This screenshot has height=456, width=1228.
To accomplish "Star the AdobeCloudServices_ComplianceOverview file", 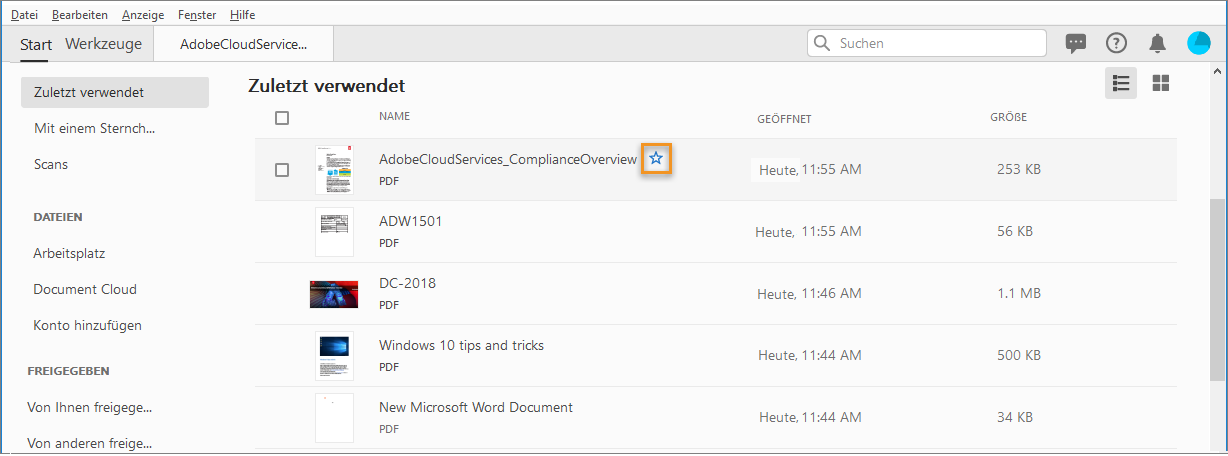I will (x=656, y=159).
